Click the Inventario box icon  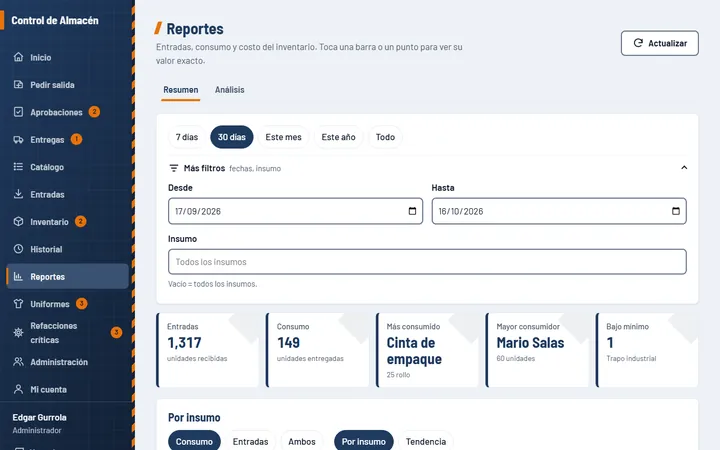[x=18, y=221]
